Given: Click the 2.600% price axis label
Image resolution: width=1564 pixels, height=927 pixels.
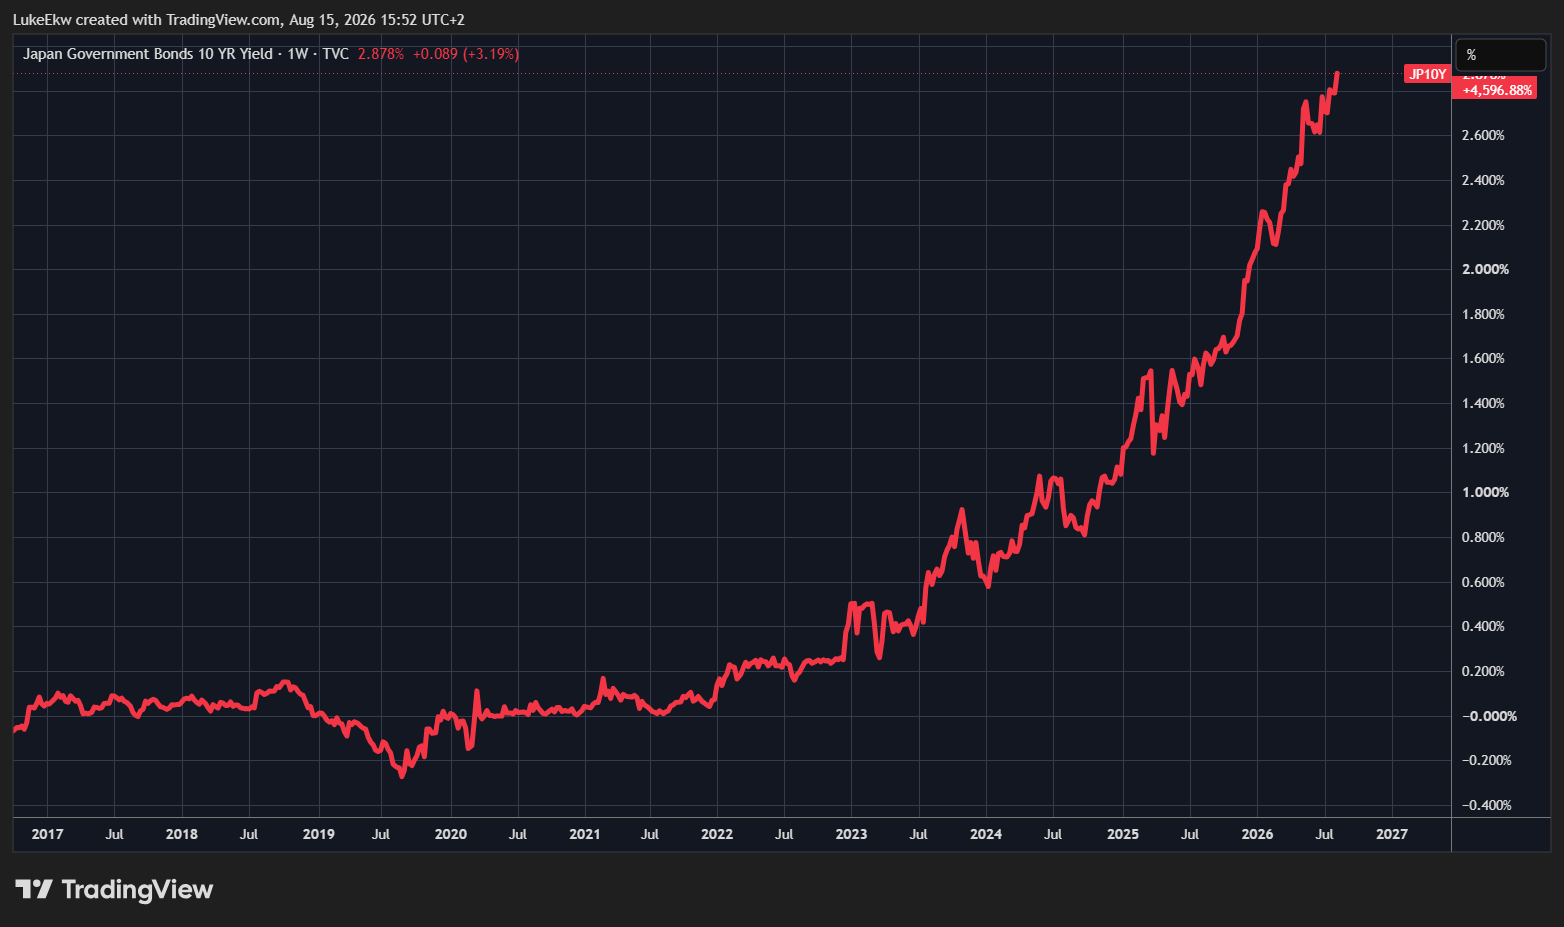Looking at the screenshot, I should (x=1483, y=135).
